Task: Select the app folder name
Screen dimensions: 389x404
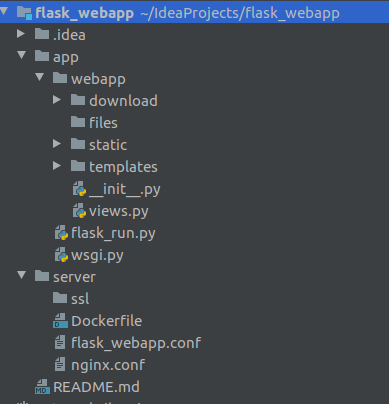Action: pyautogui.click(x=66, y=57)
